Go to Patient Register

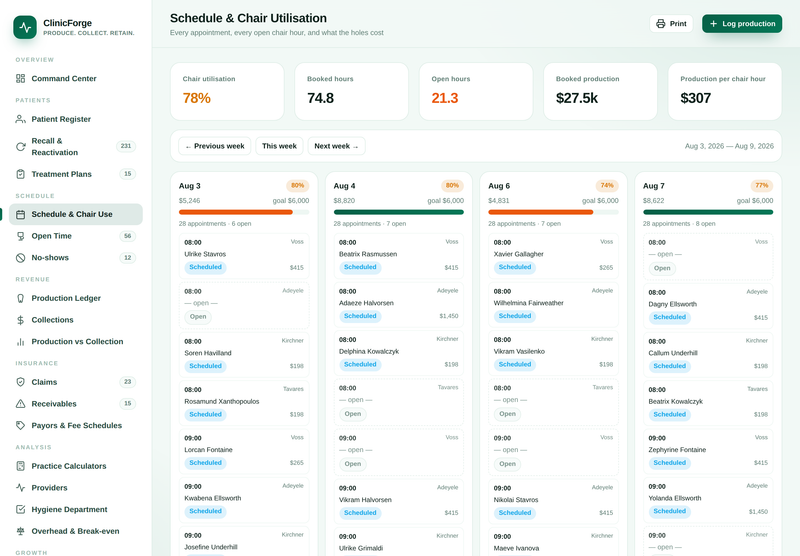(76, 119)
